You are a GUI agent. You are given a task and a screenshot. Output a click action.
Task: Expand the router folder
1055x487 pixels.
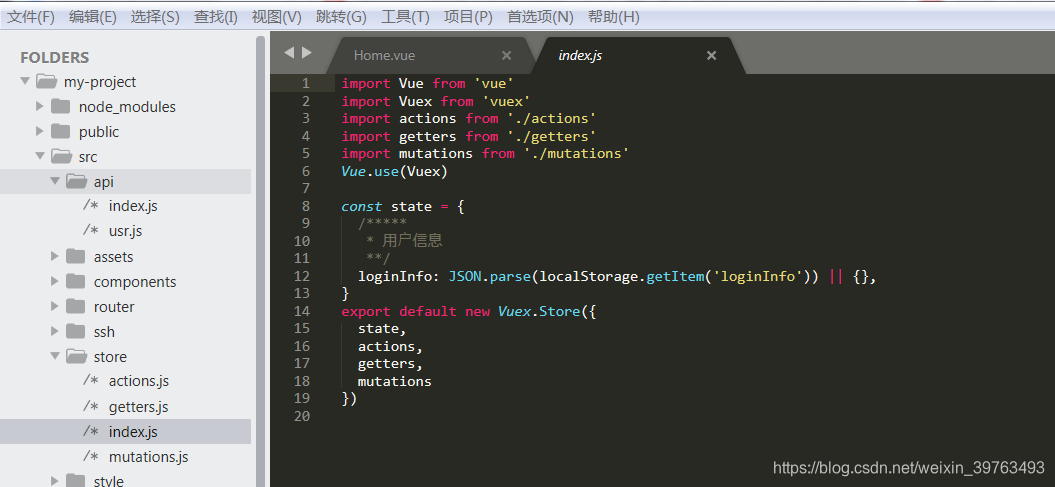coord(55,306)
